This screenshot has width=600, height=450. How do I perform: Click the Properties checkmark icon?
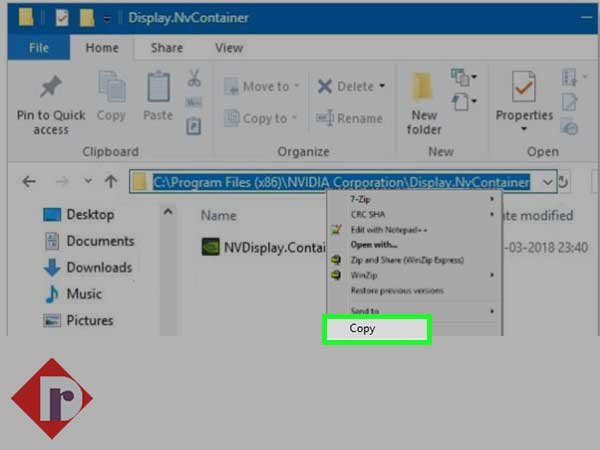(523, 86)
